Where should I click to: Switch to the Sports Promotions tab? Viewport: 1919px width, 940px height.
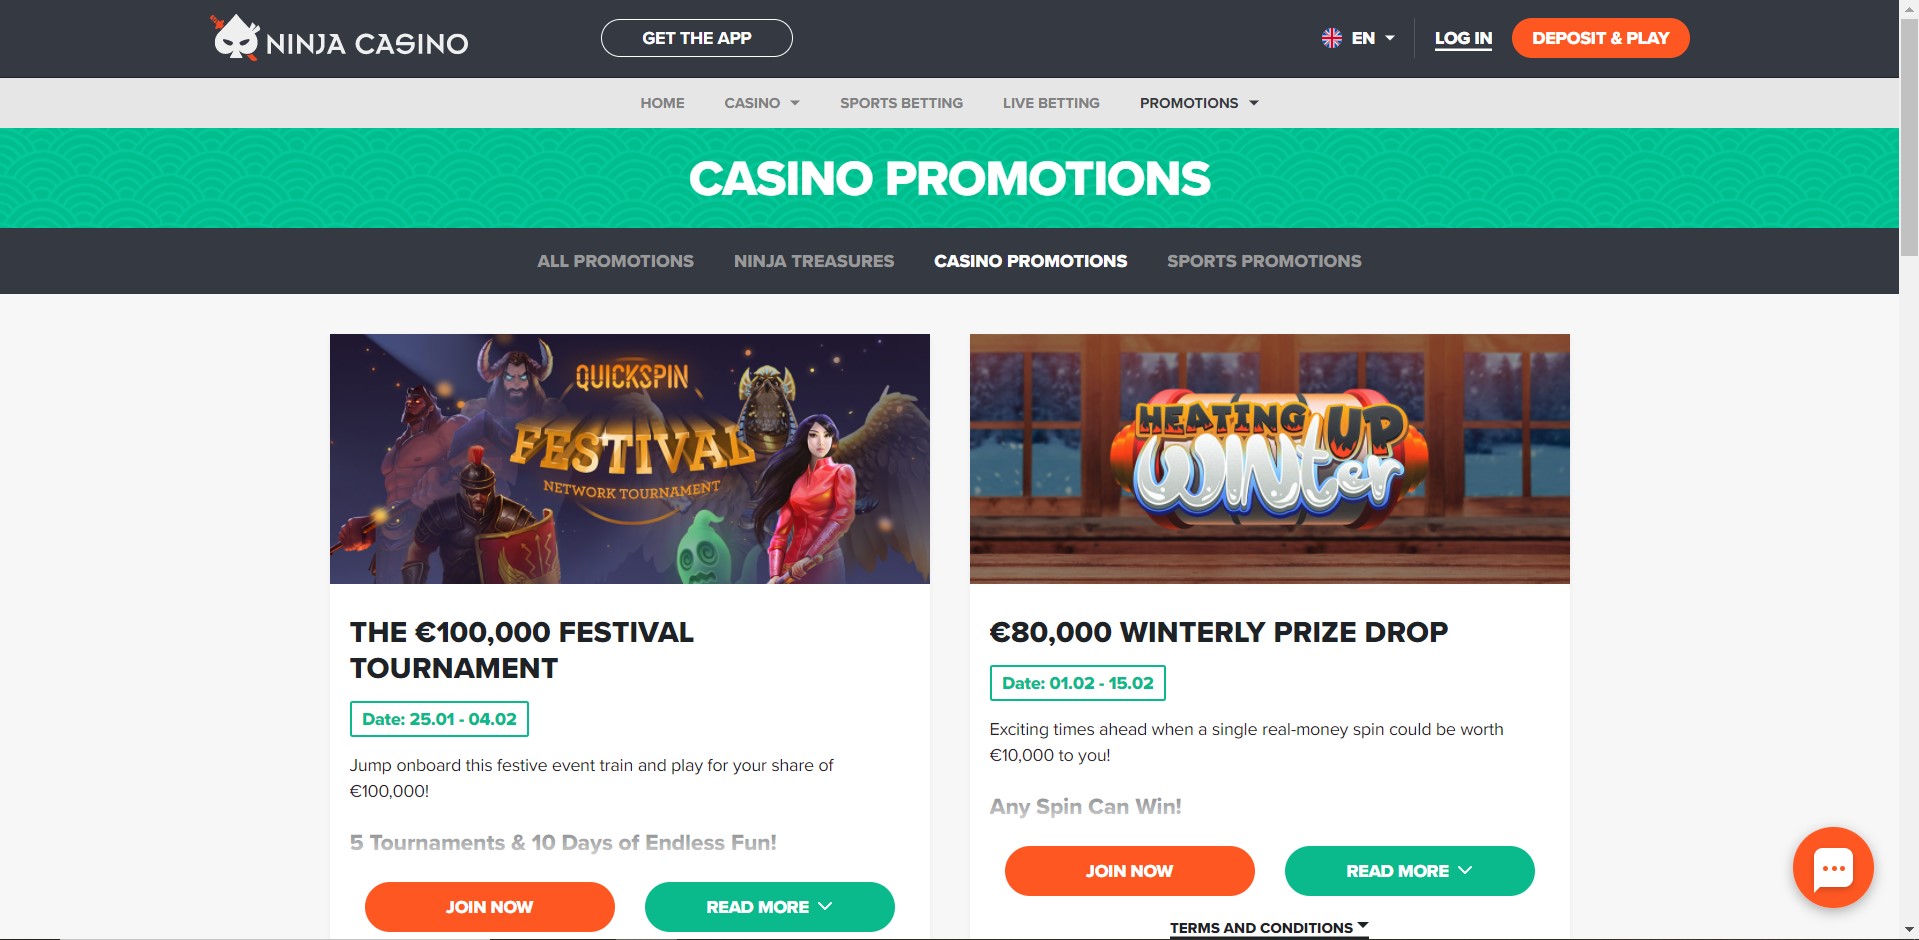(1264, 261)
